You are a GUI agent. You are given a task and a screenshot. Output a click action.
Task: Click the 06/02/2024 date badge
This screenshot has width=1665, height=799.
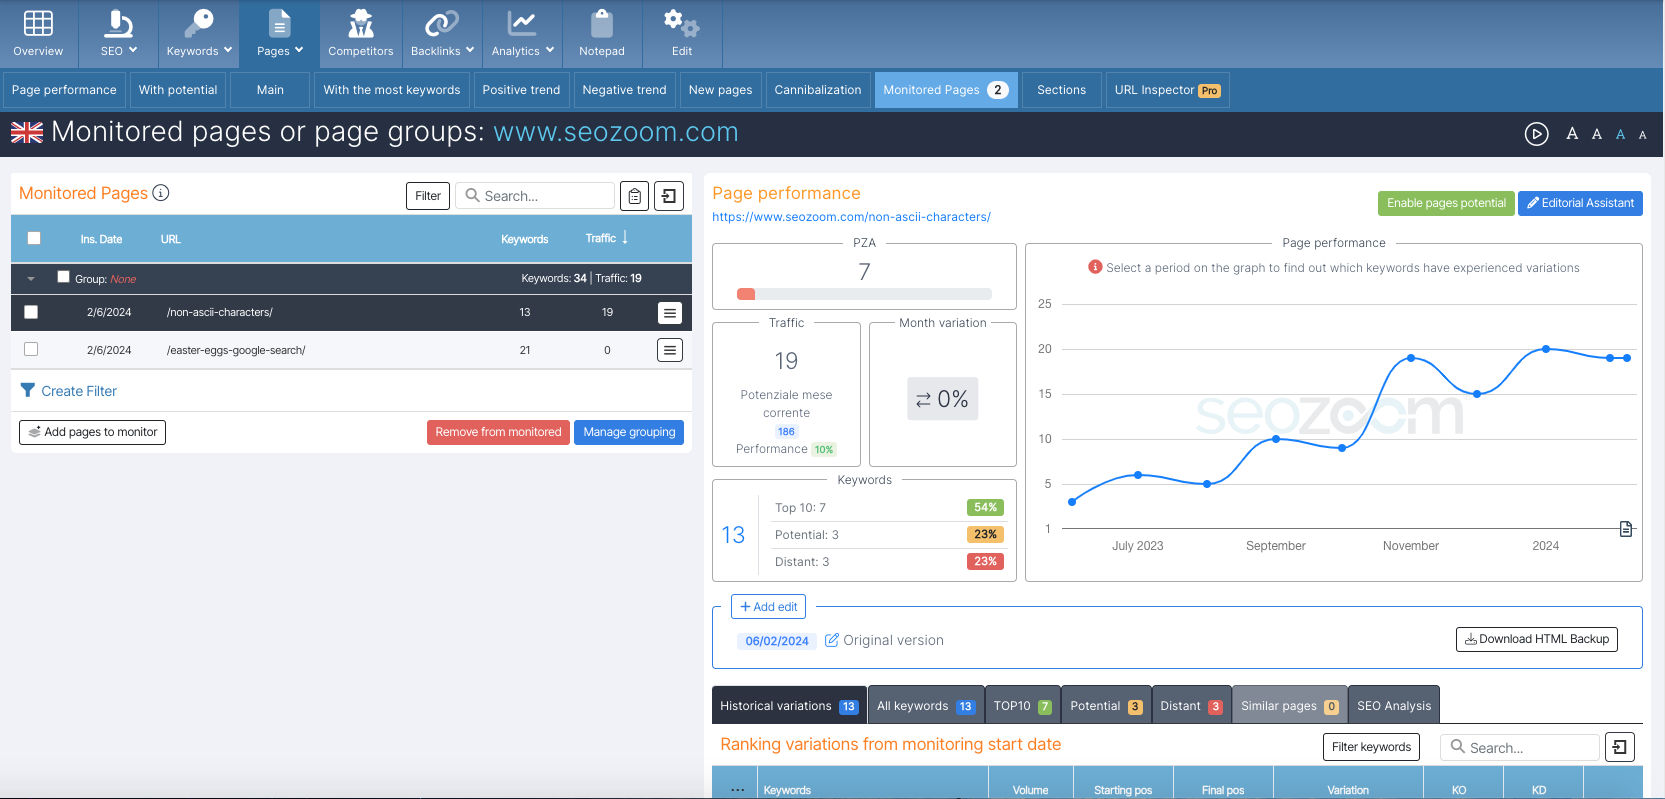coord(777,641)
